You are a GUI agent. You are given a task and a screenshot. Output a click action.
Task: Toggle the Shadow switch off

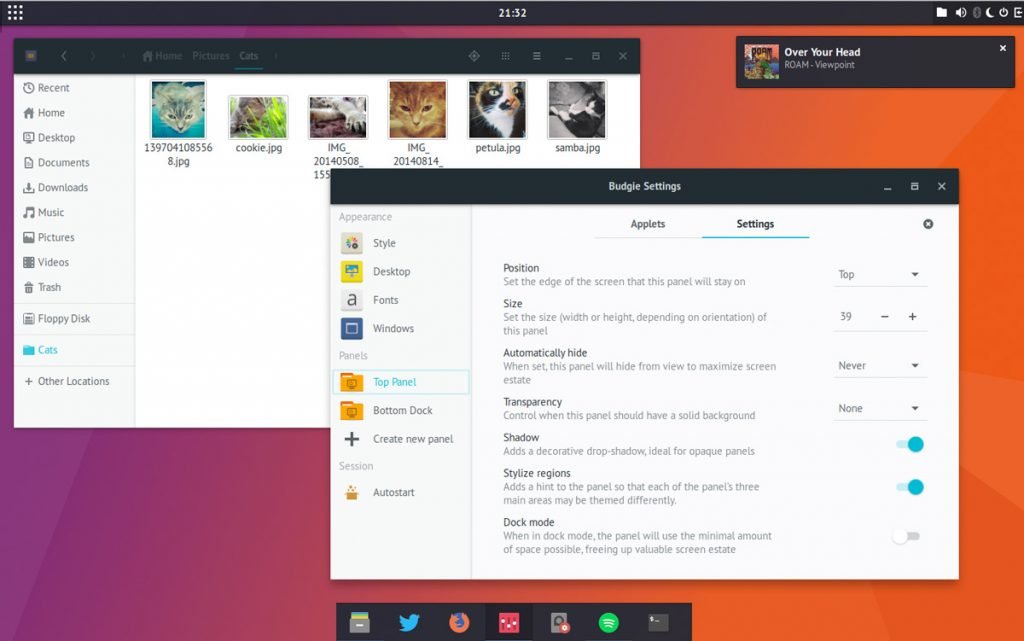tap(910, 445)
